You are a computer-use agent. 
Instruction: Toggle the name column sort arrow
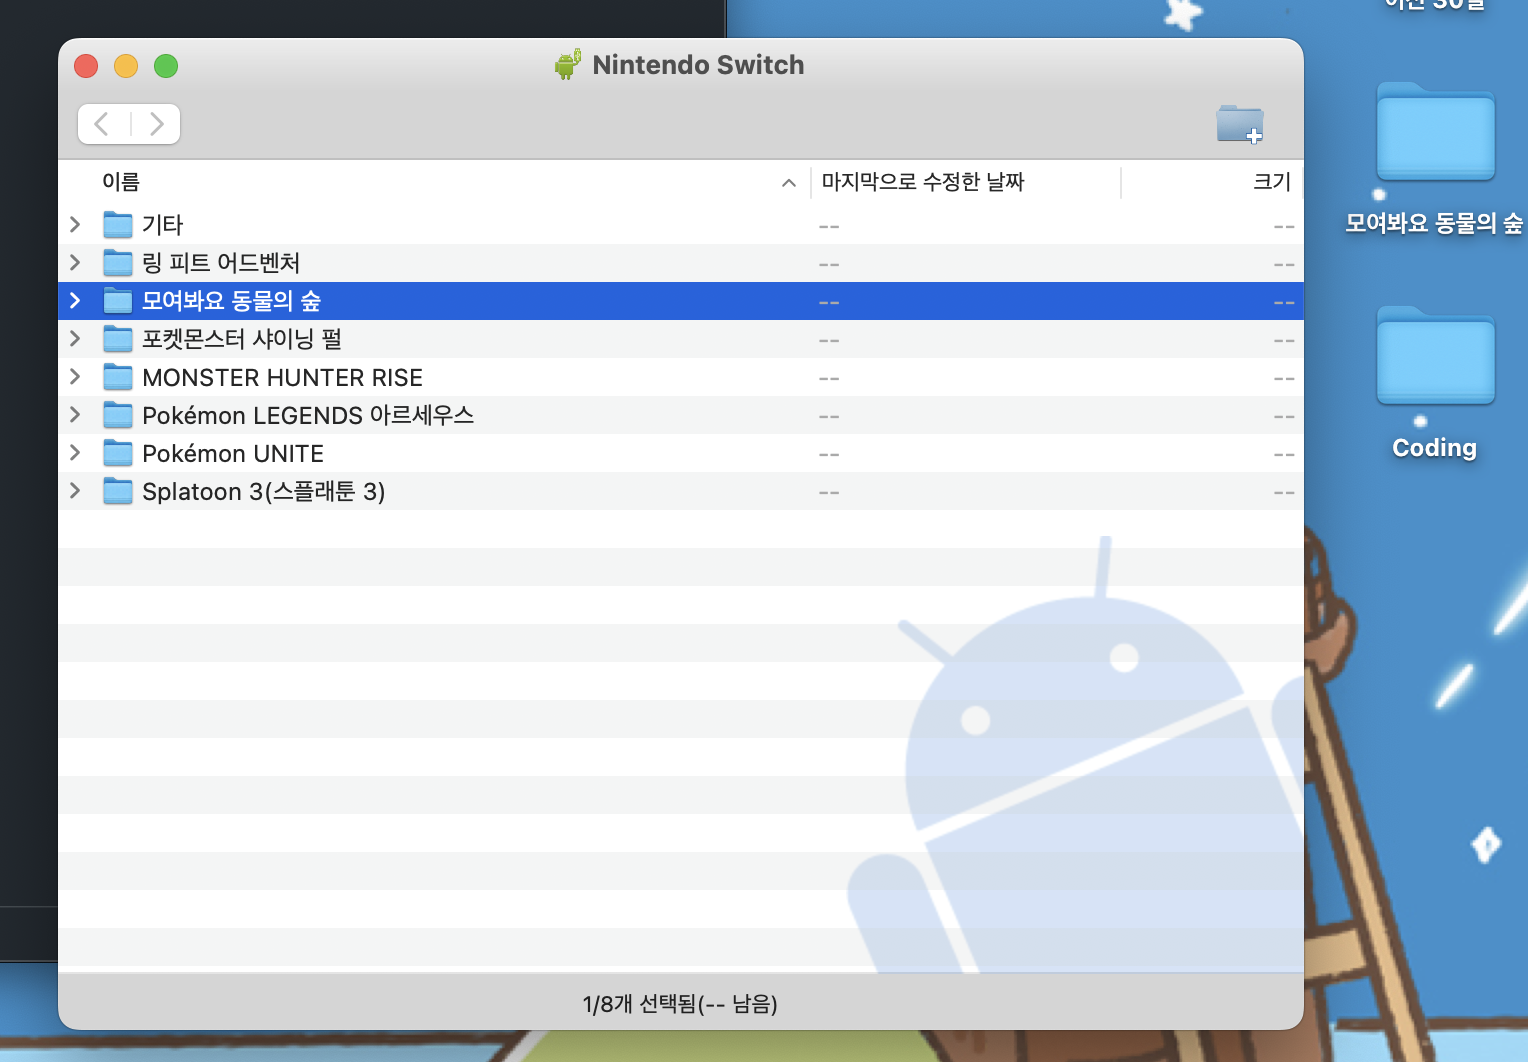pos(789,183)
